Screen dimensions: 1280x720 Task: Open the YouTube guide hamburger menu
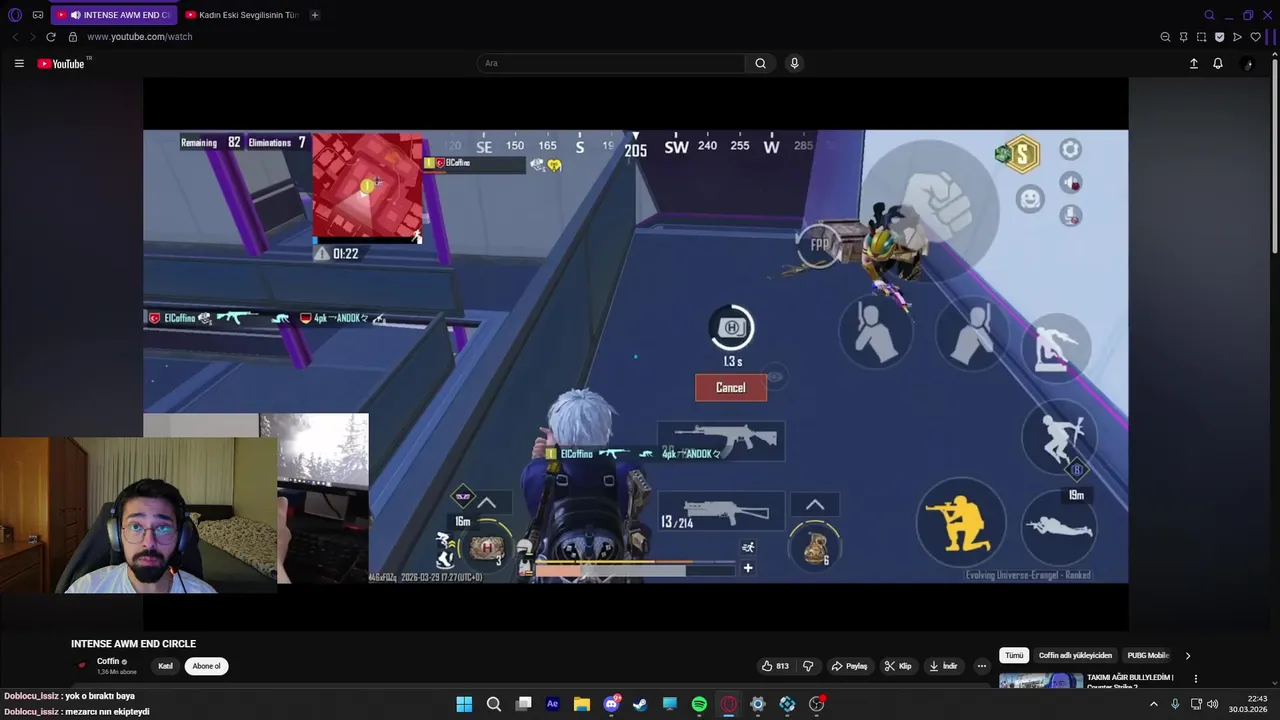19,63
